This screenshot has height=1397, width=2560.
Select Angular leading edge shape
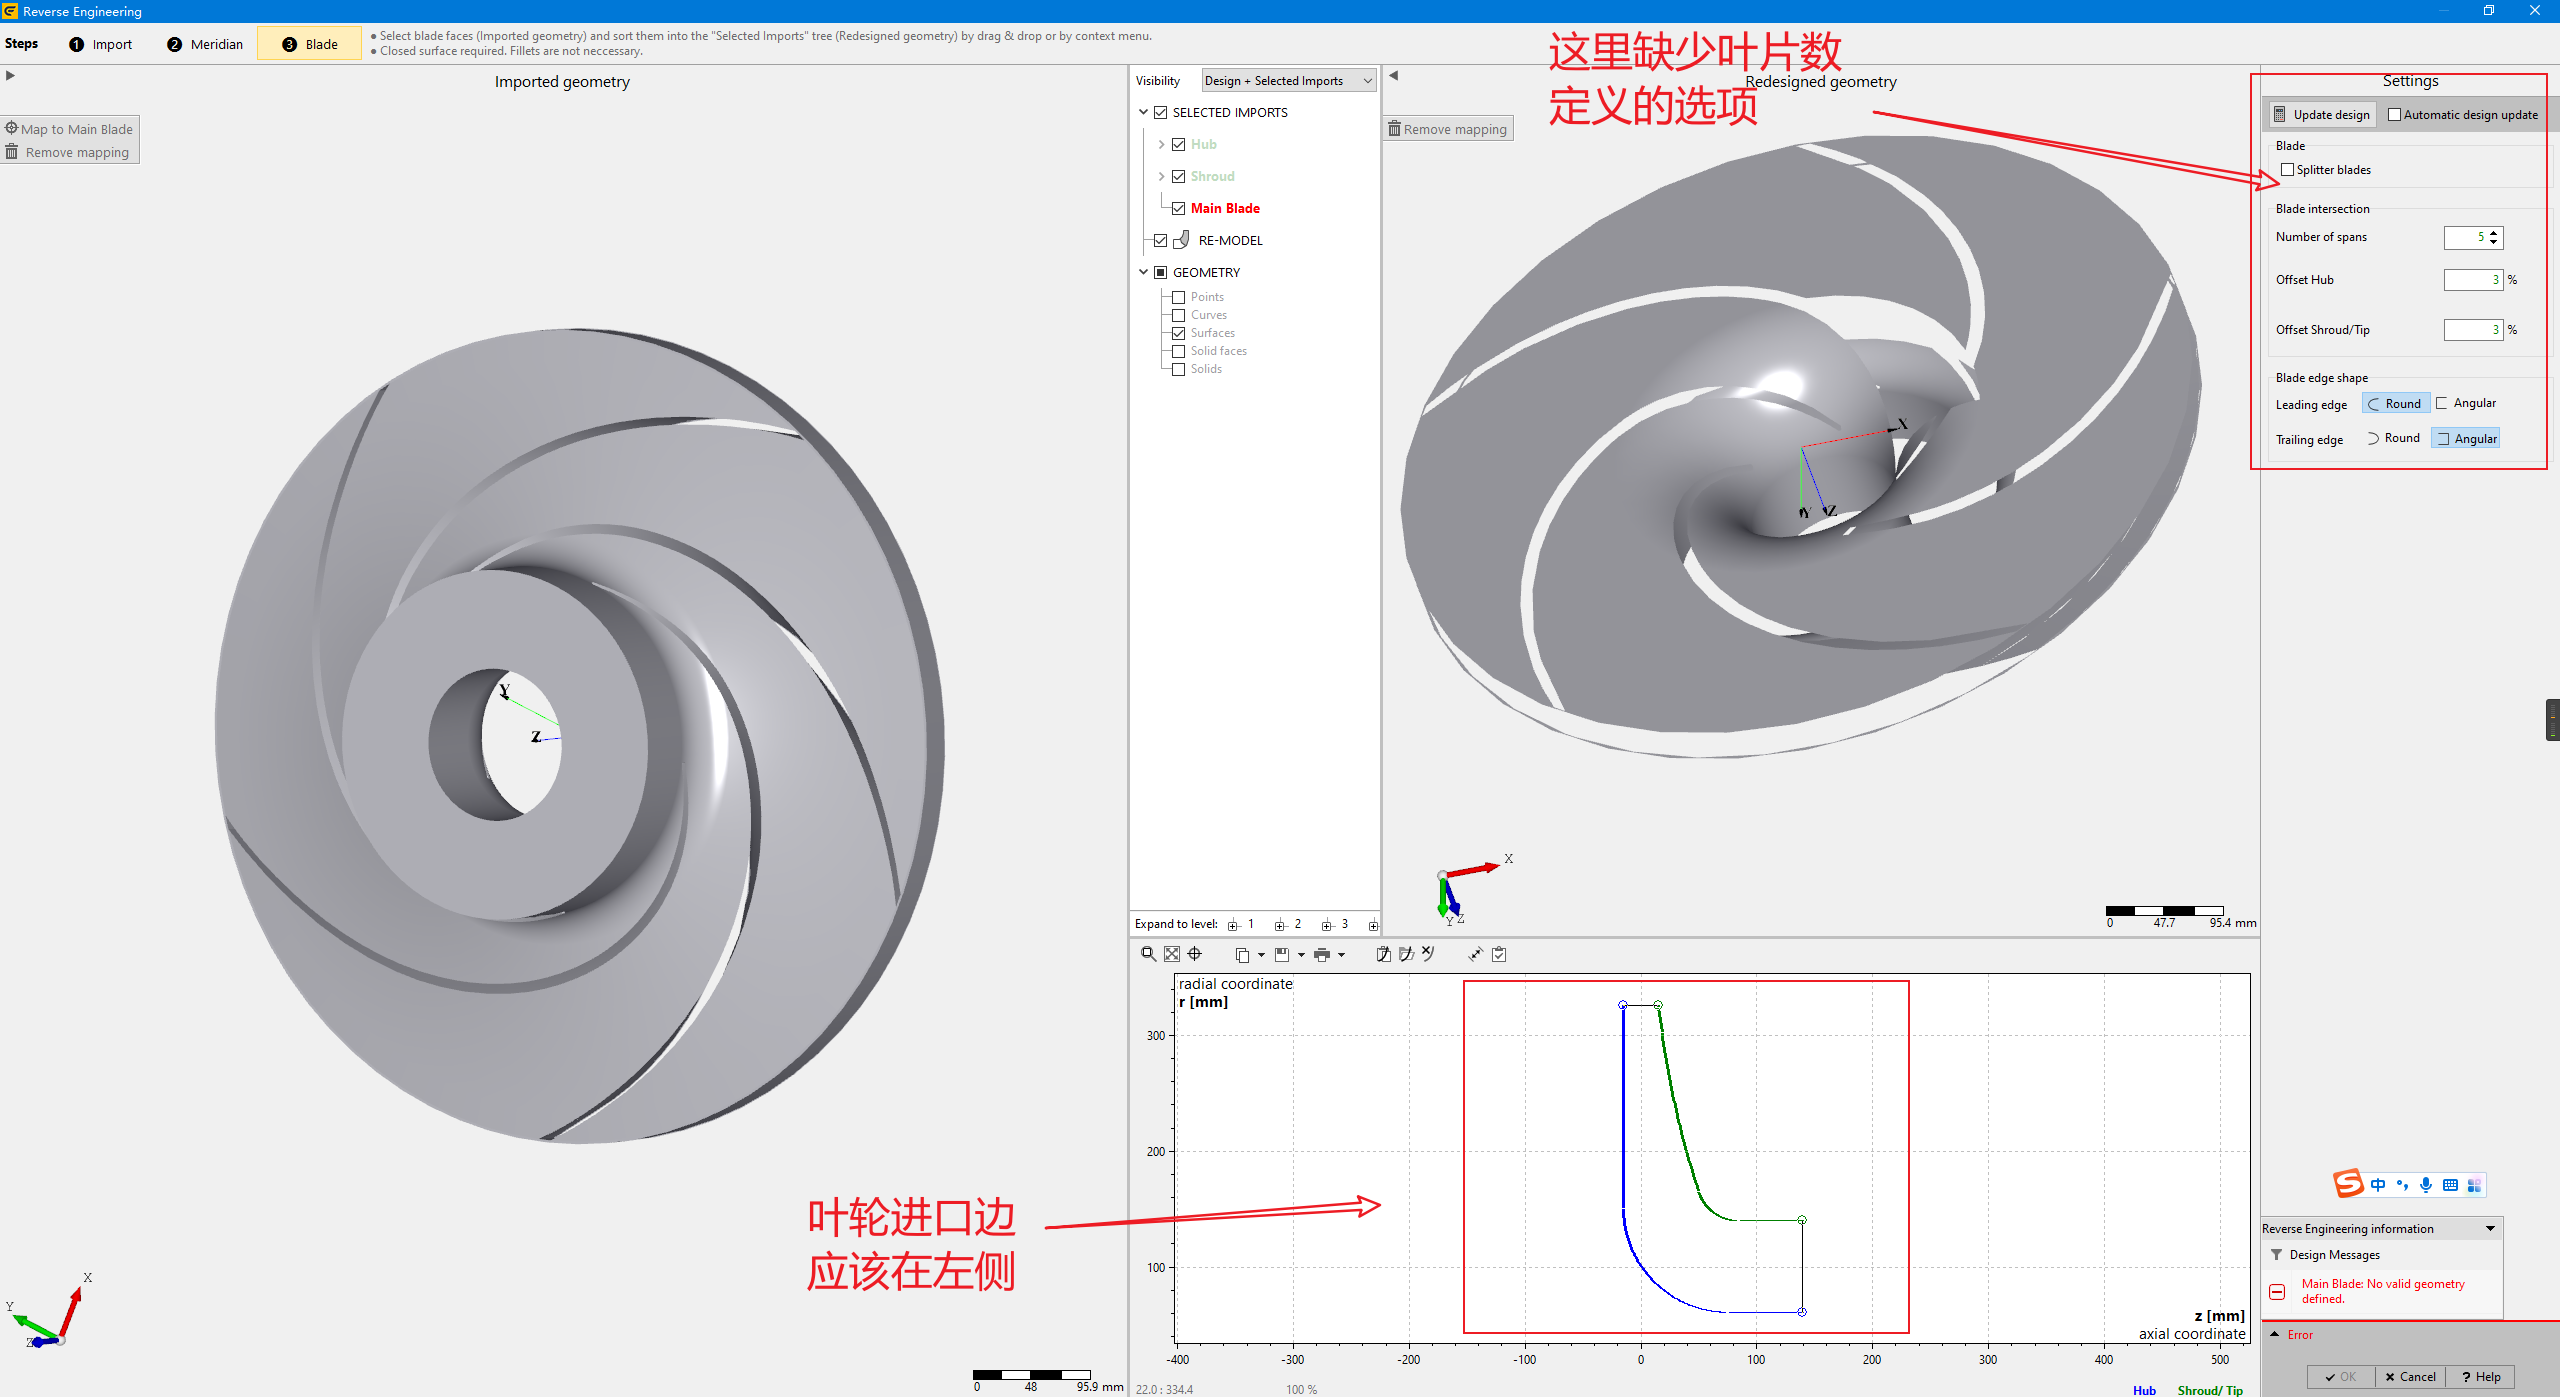coord(2466,403)
